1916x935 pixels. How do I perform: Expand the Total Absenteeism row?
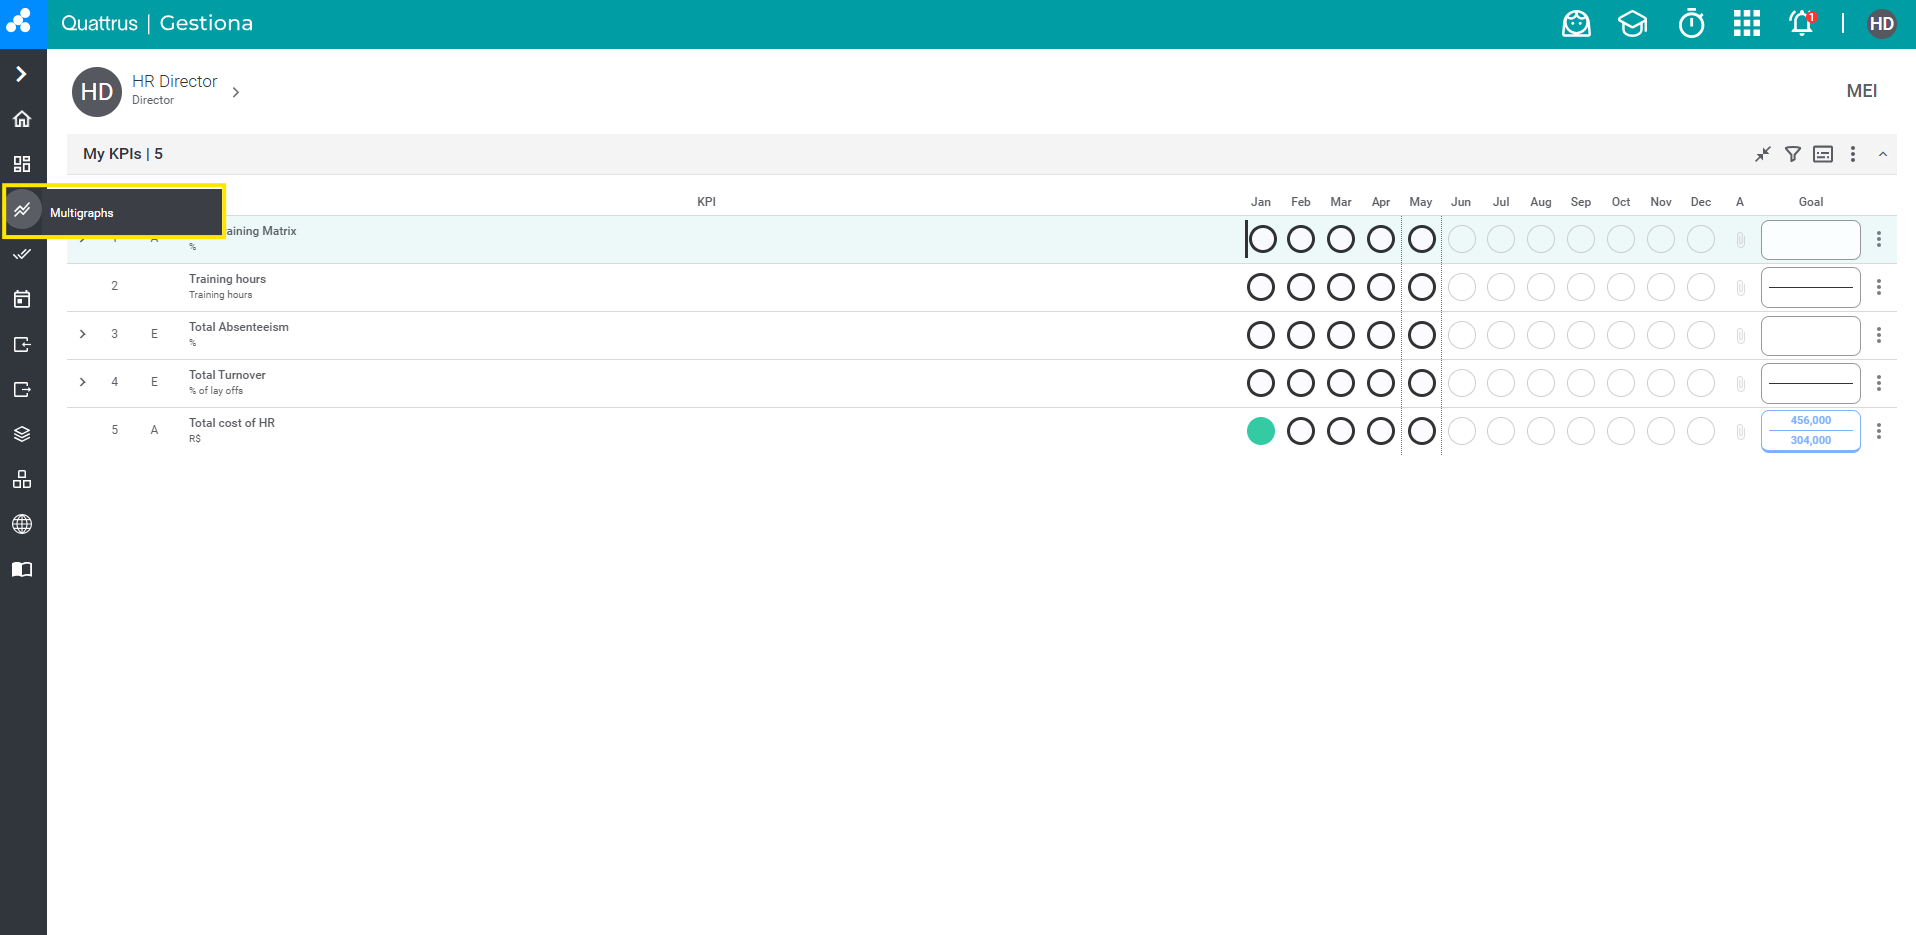pos(83,334)
